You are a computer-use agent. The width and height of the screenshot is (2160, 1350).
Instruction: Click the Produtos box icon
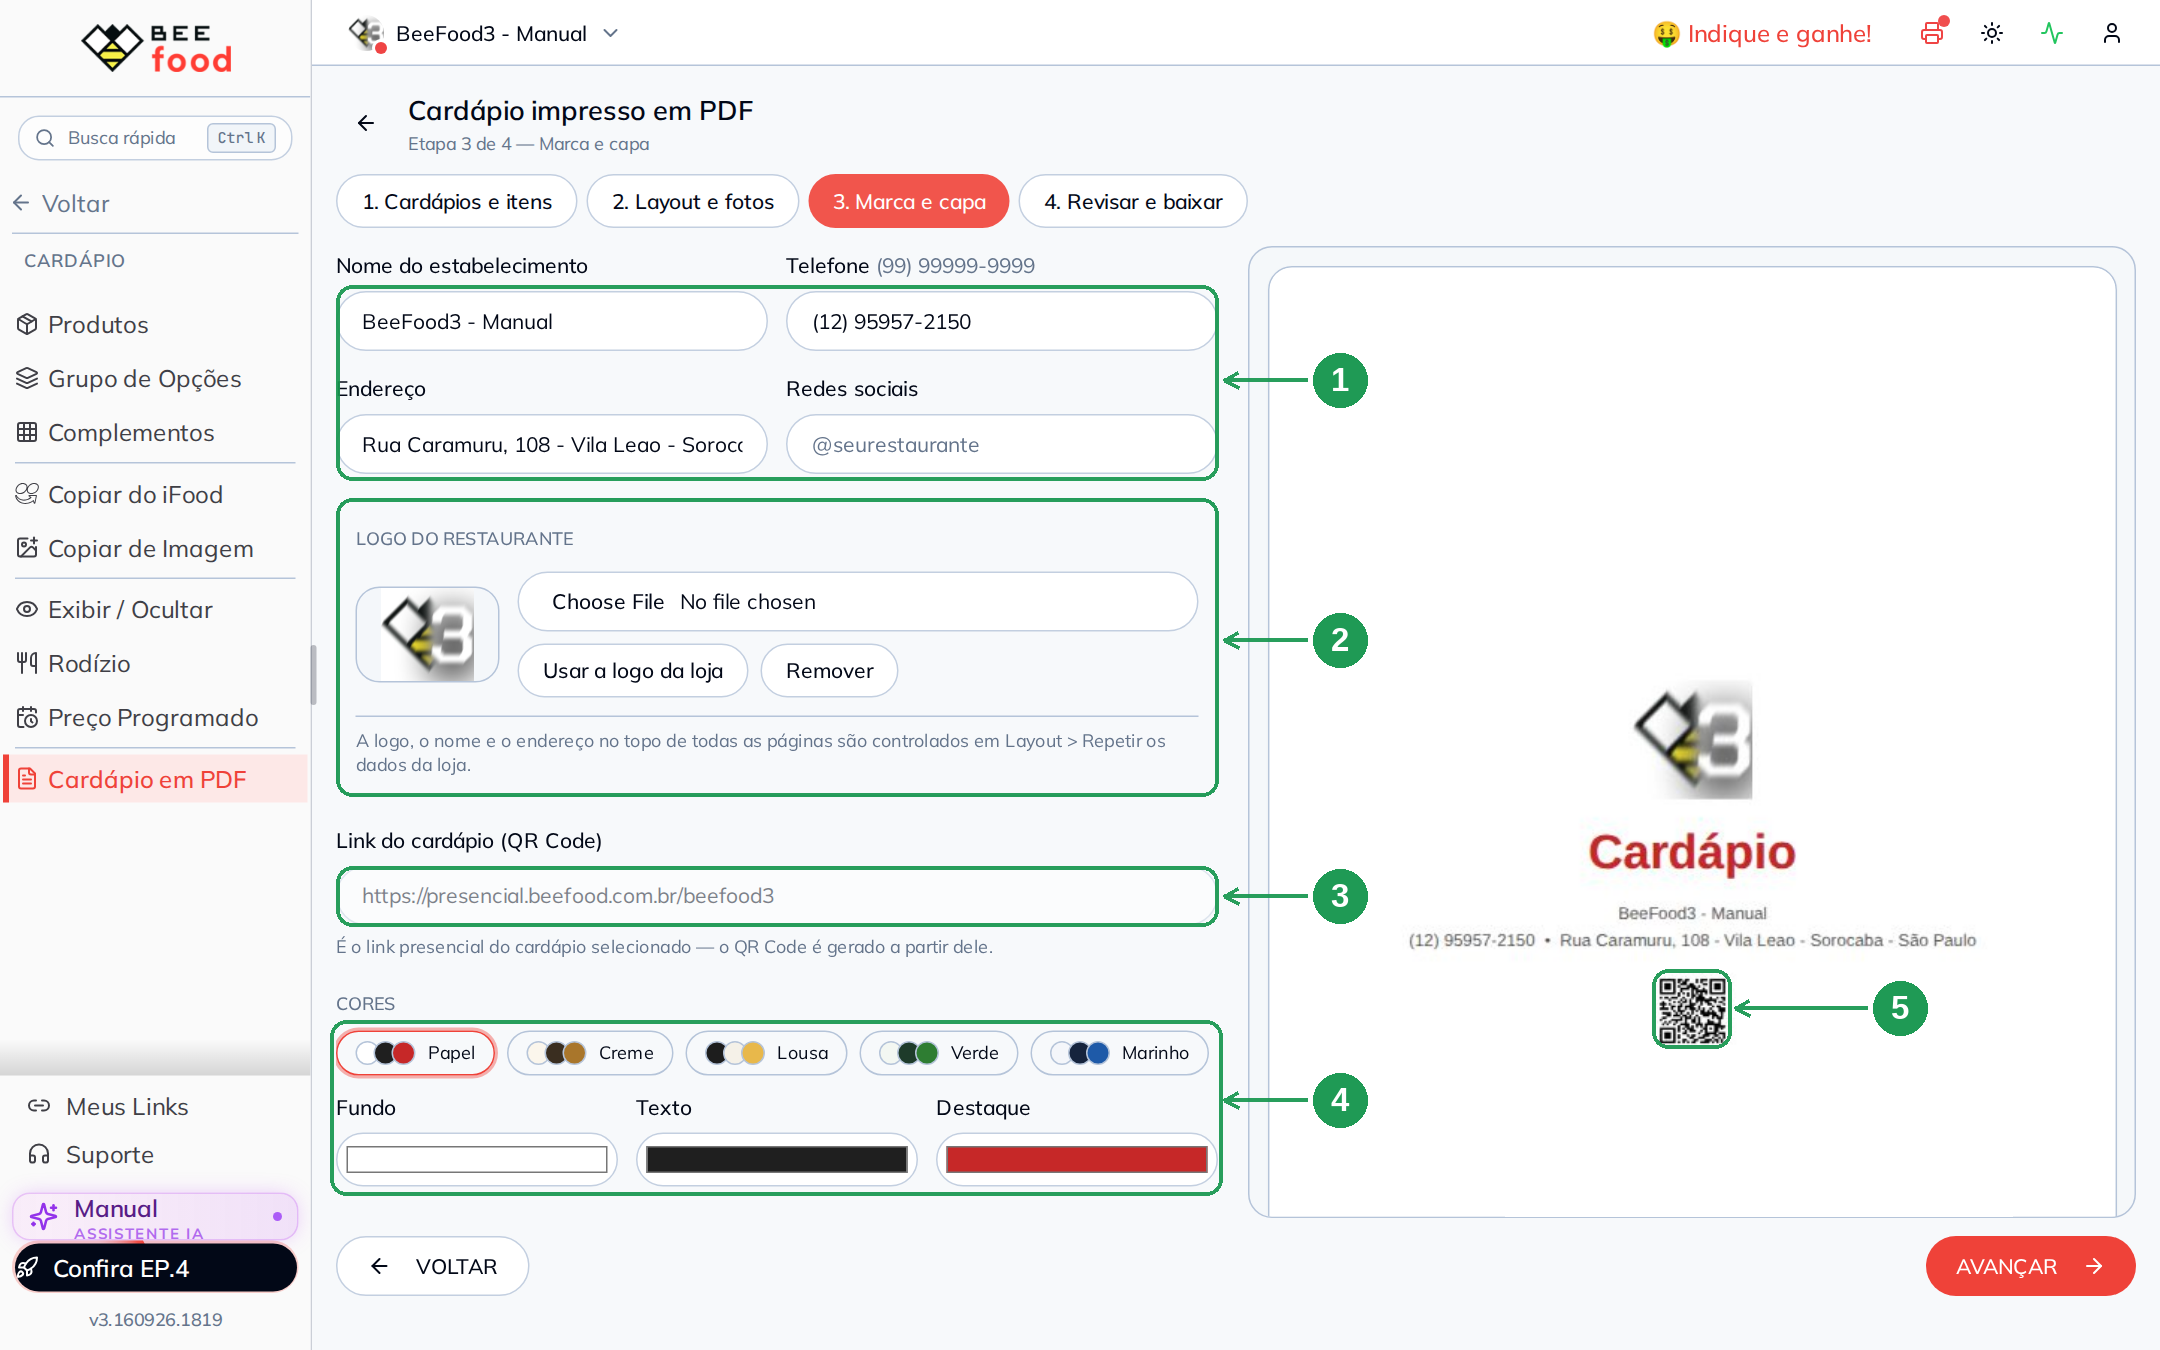(x=27, y=324)
